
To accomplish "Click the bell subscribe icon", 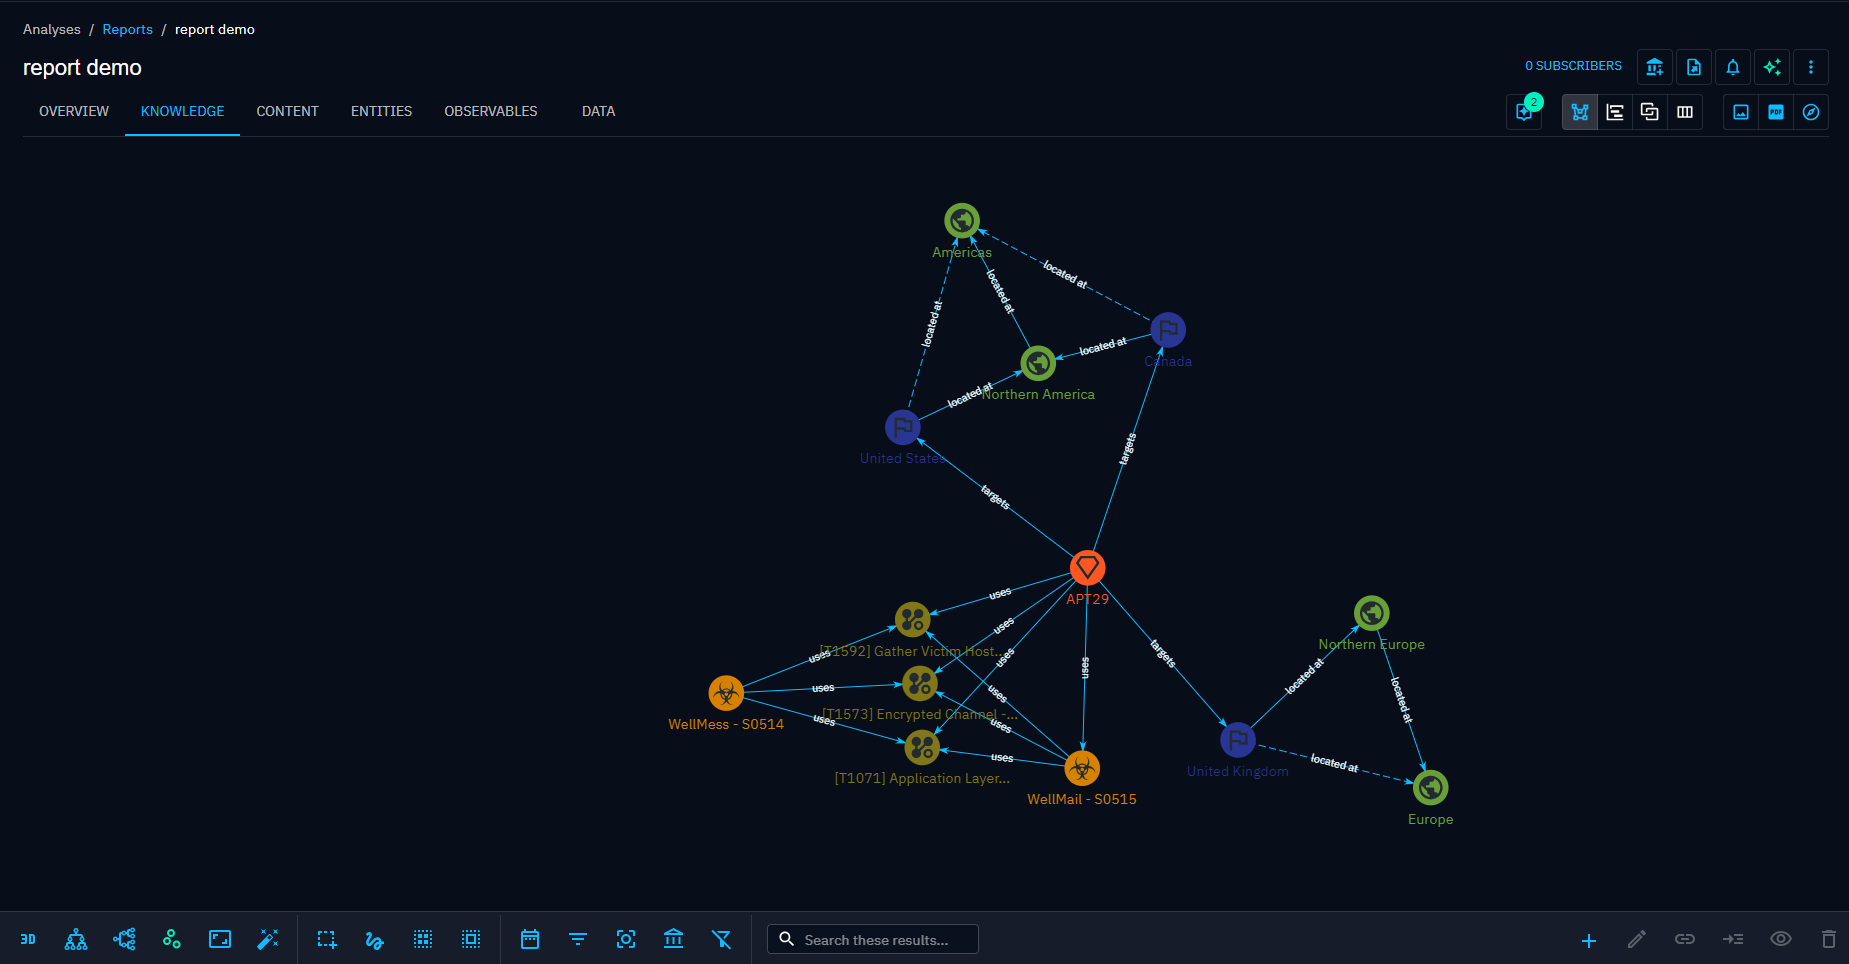I will coord(1732,67).
